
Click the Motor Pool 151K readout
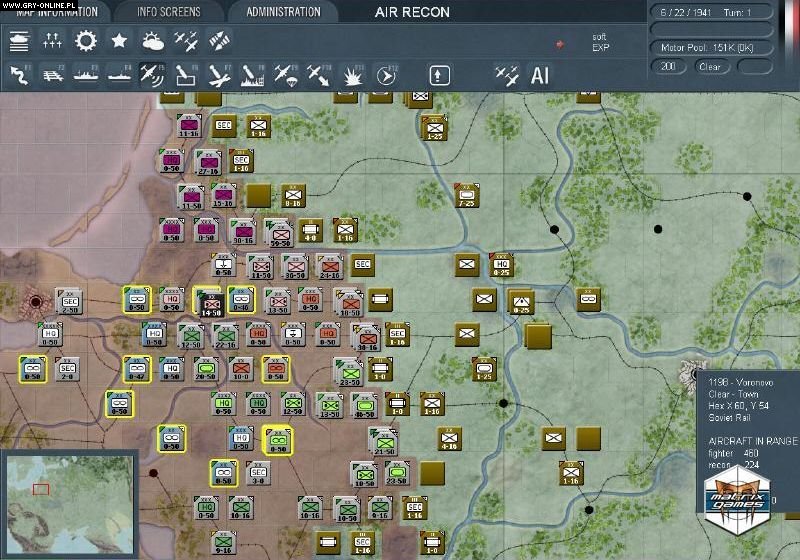click(x=712, y=48)
